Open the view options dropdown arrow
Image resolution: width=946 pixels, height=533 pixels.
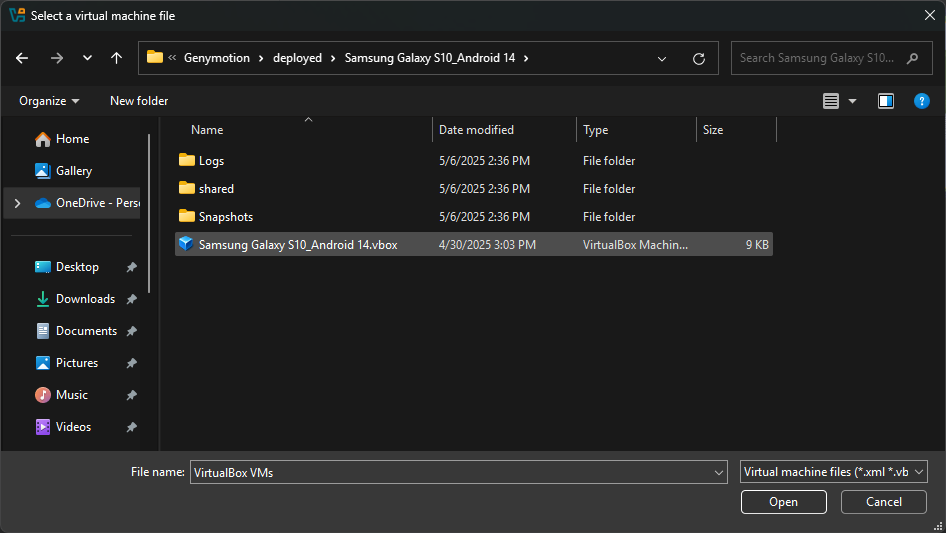pyautogui.click(x=852, y=101)
